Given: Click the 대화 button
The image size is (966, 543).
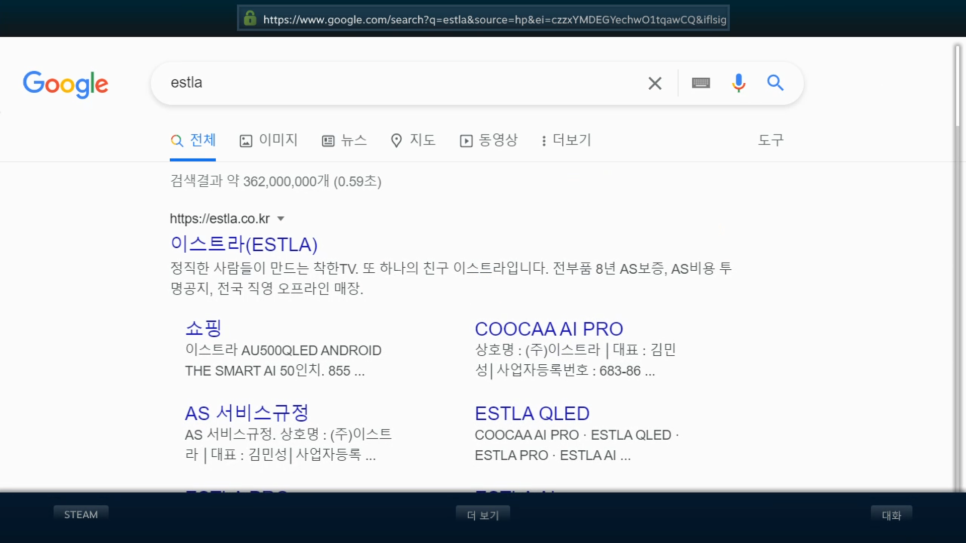Looking at the screenshot, I should click(x=891, y=515).
